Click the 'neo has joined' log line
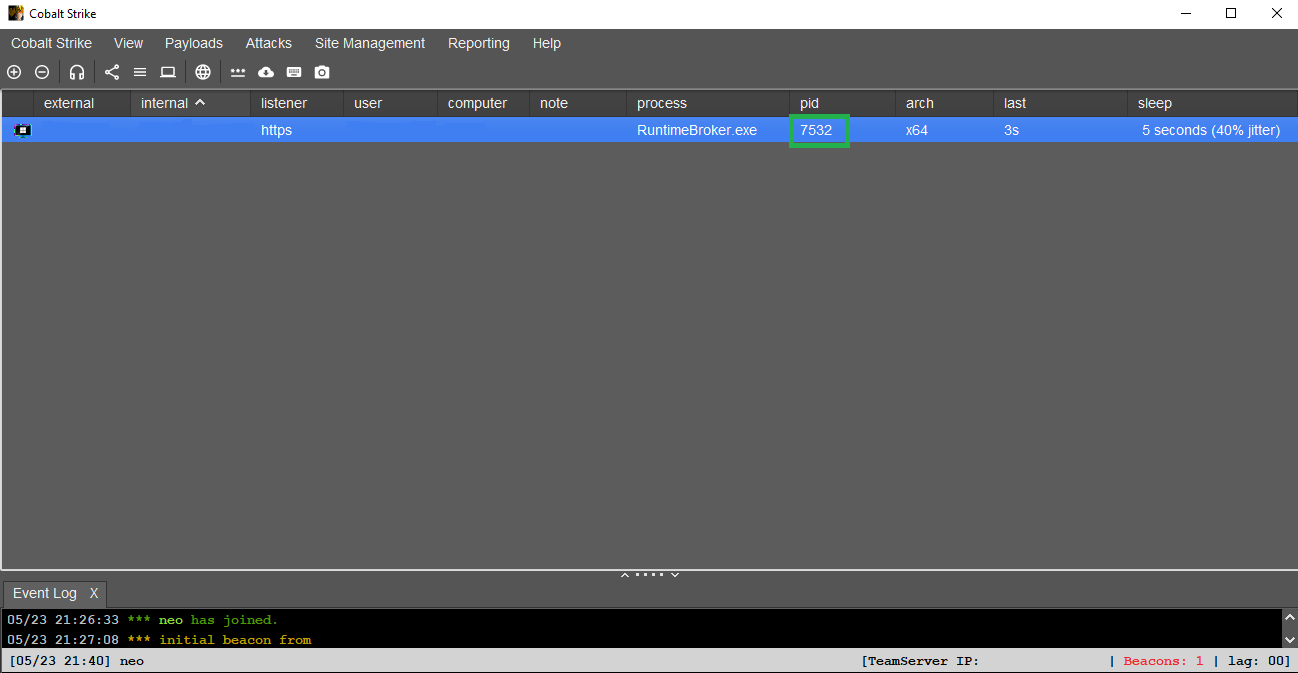The image size is (1298, 673). pos(143,620)
